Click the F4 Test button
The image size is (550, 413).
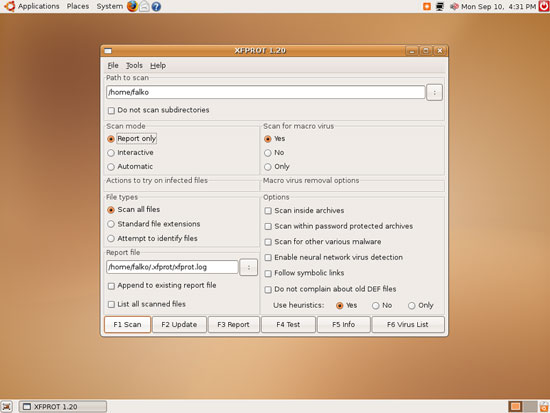[288, 325]
